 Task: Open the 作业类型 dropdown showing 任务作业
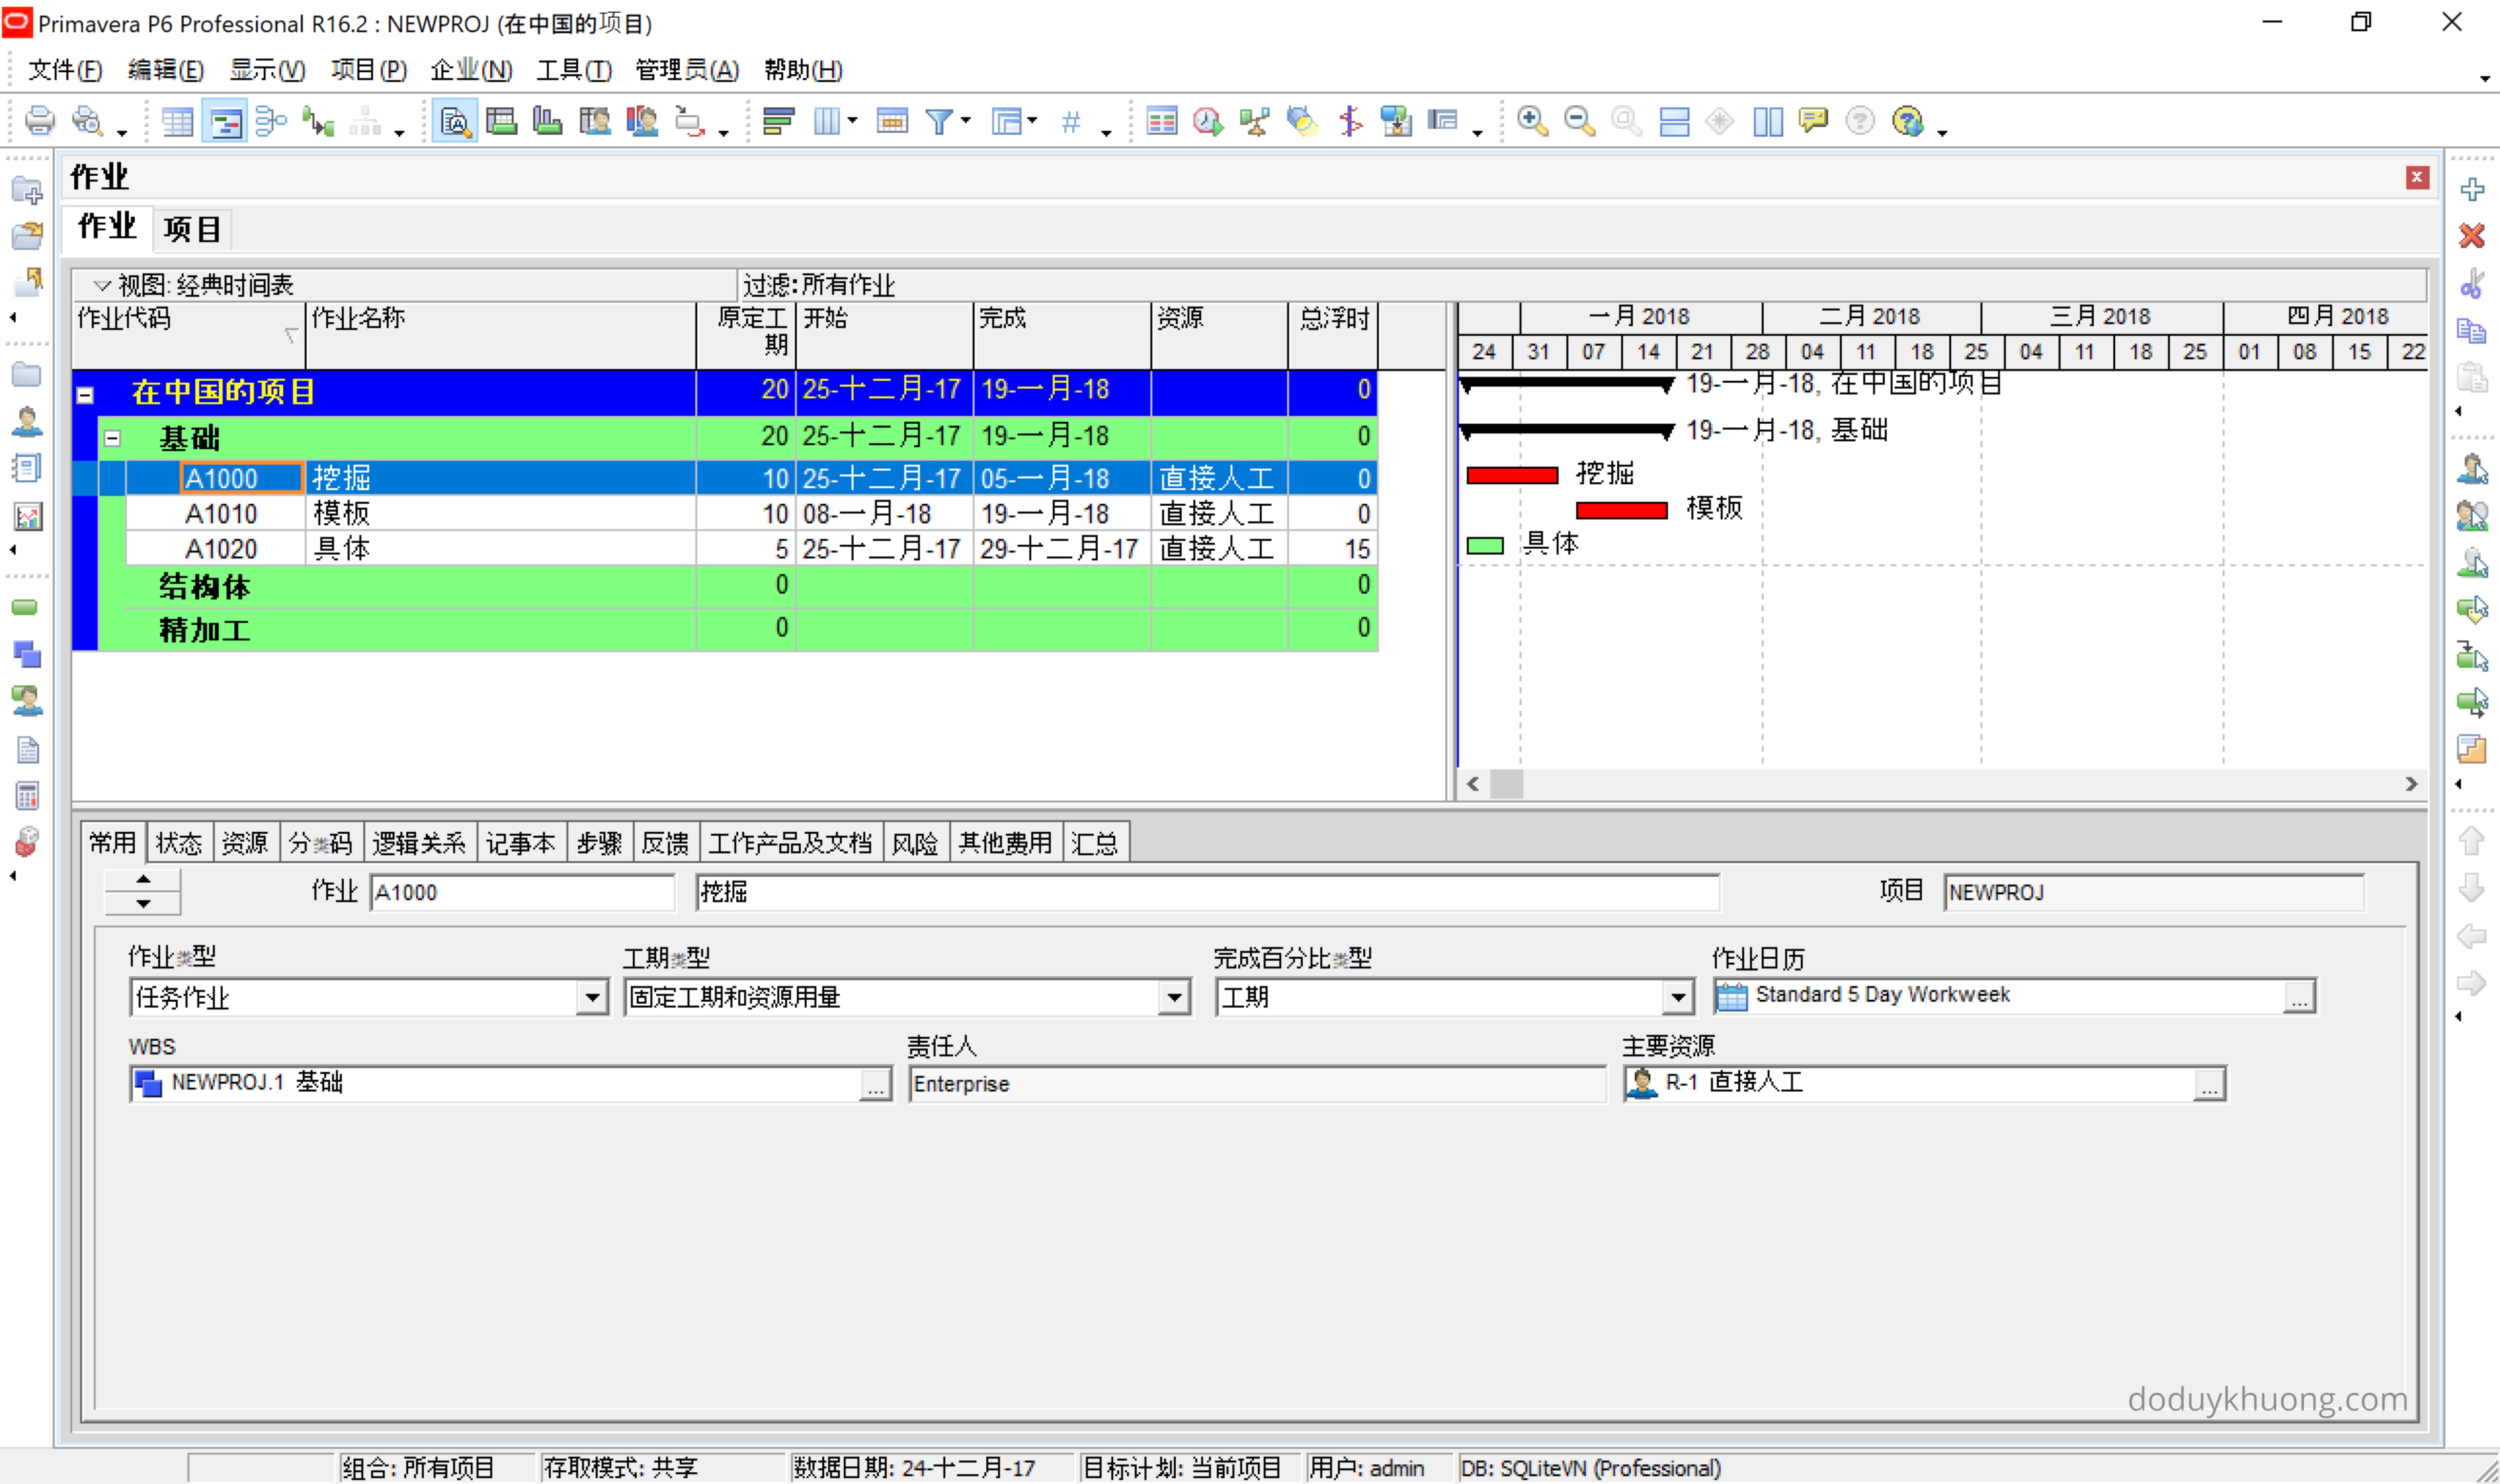pos(592,997)
